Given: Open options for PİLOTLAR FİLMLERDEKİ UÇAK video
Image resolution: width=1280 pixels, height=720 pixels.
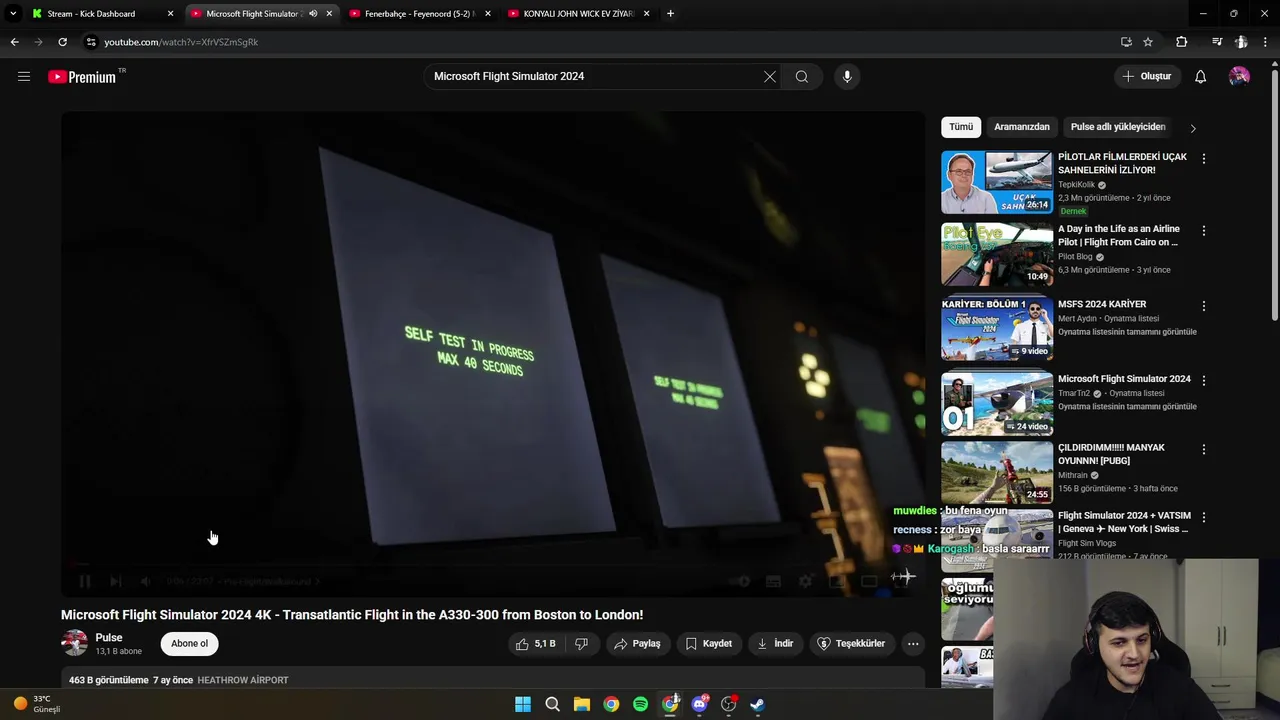Looking at the screenshot, I should 1204,159.
